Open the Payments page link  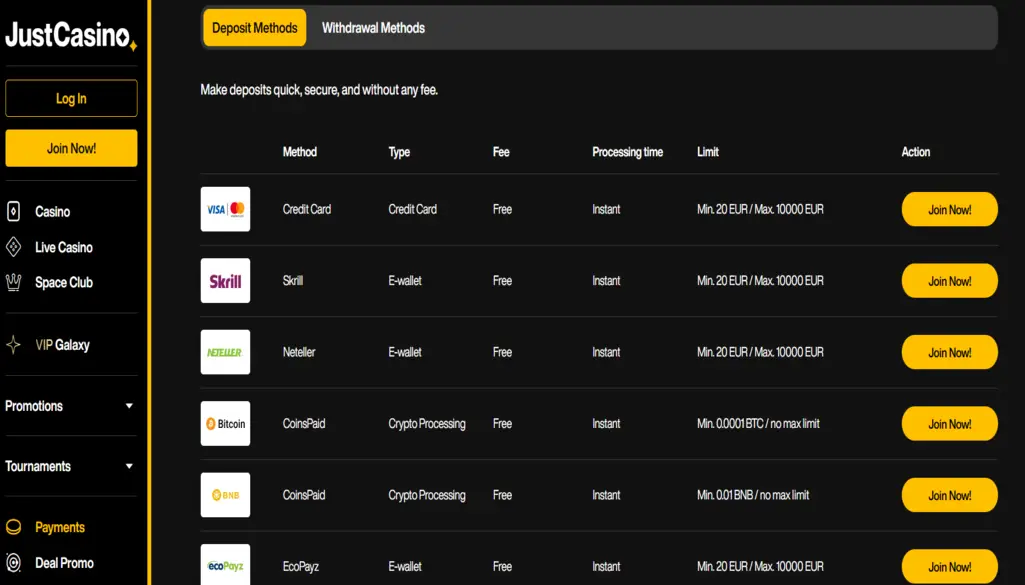tap(60, 527)
